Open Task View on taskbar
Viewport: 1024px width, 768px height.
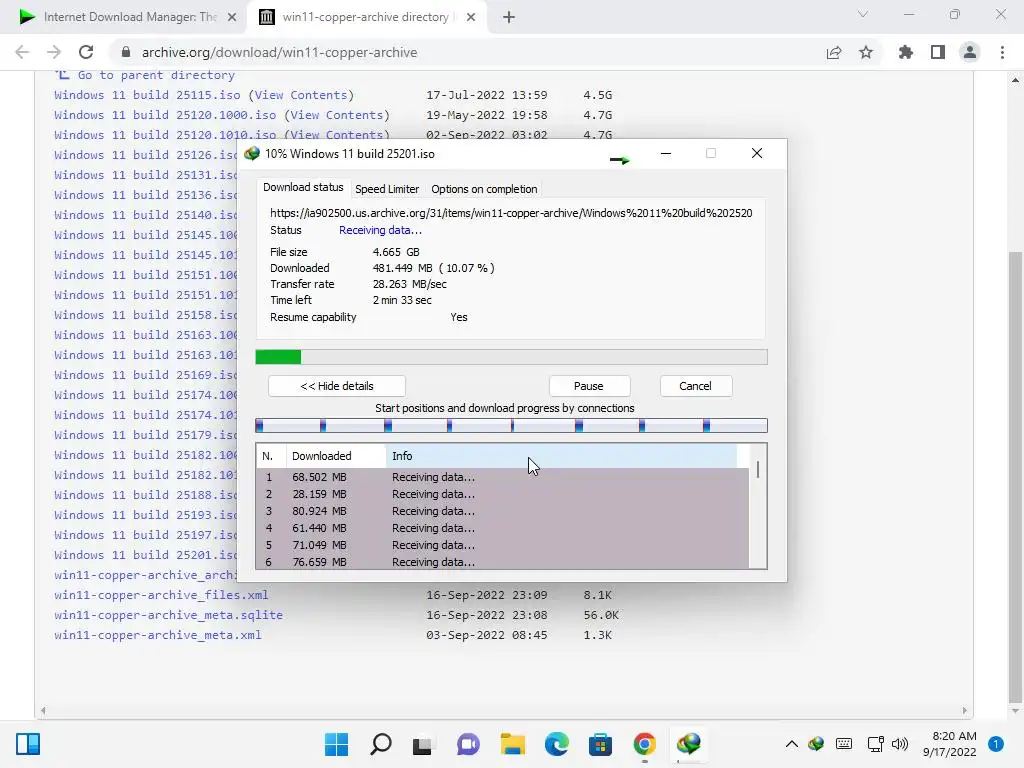click(423, 744)
